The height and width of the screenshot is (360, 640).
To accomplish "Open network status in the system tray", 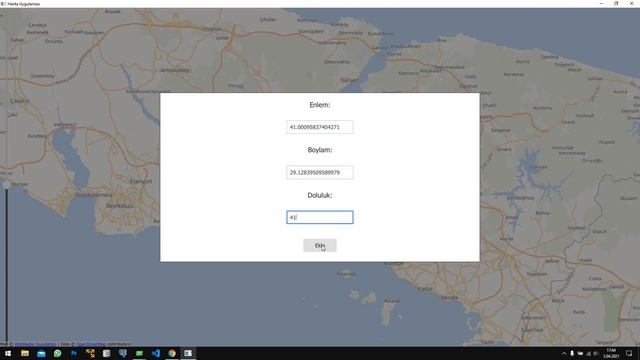I will 588,353.
